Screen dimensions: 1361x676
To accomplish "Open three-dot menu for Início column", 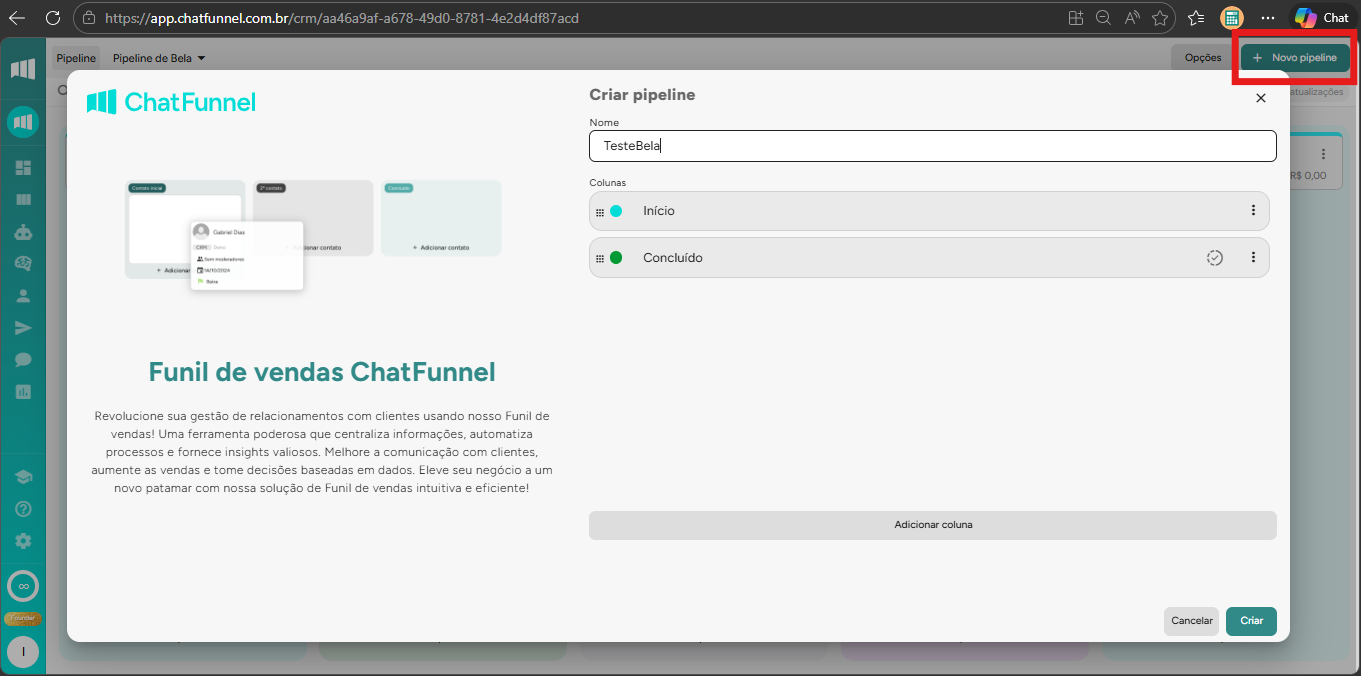I will [1253, 211].
